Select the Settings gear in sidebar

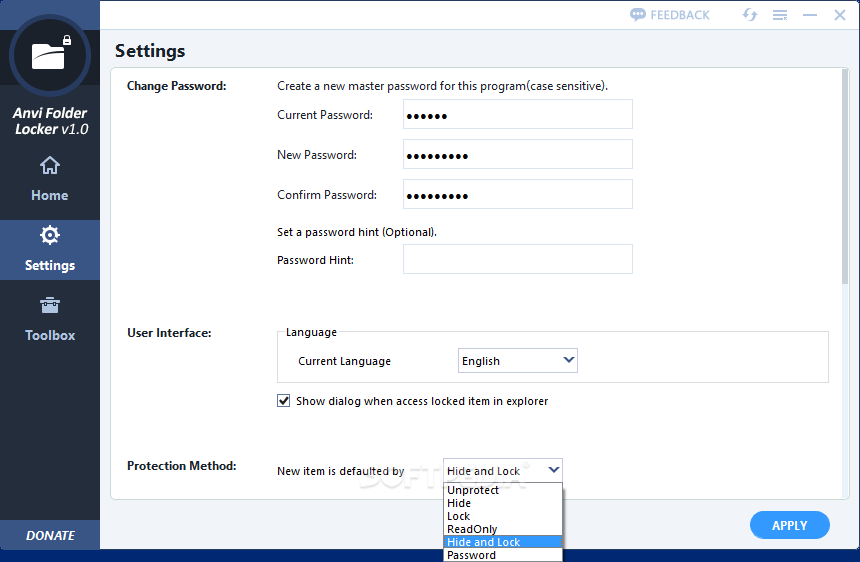[50, 236]
